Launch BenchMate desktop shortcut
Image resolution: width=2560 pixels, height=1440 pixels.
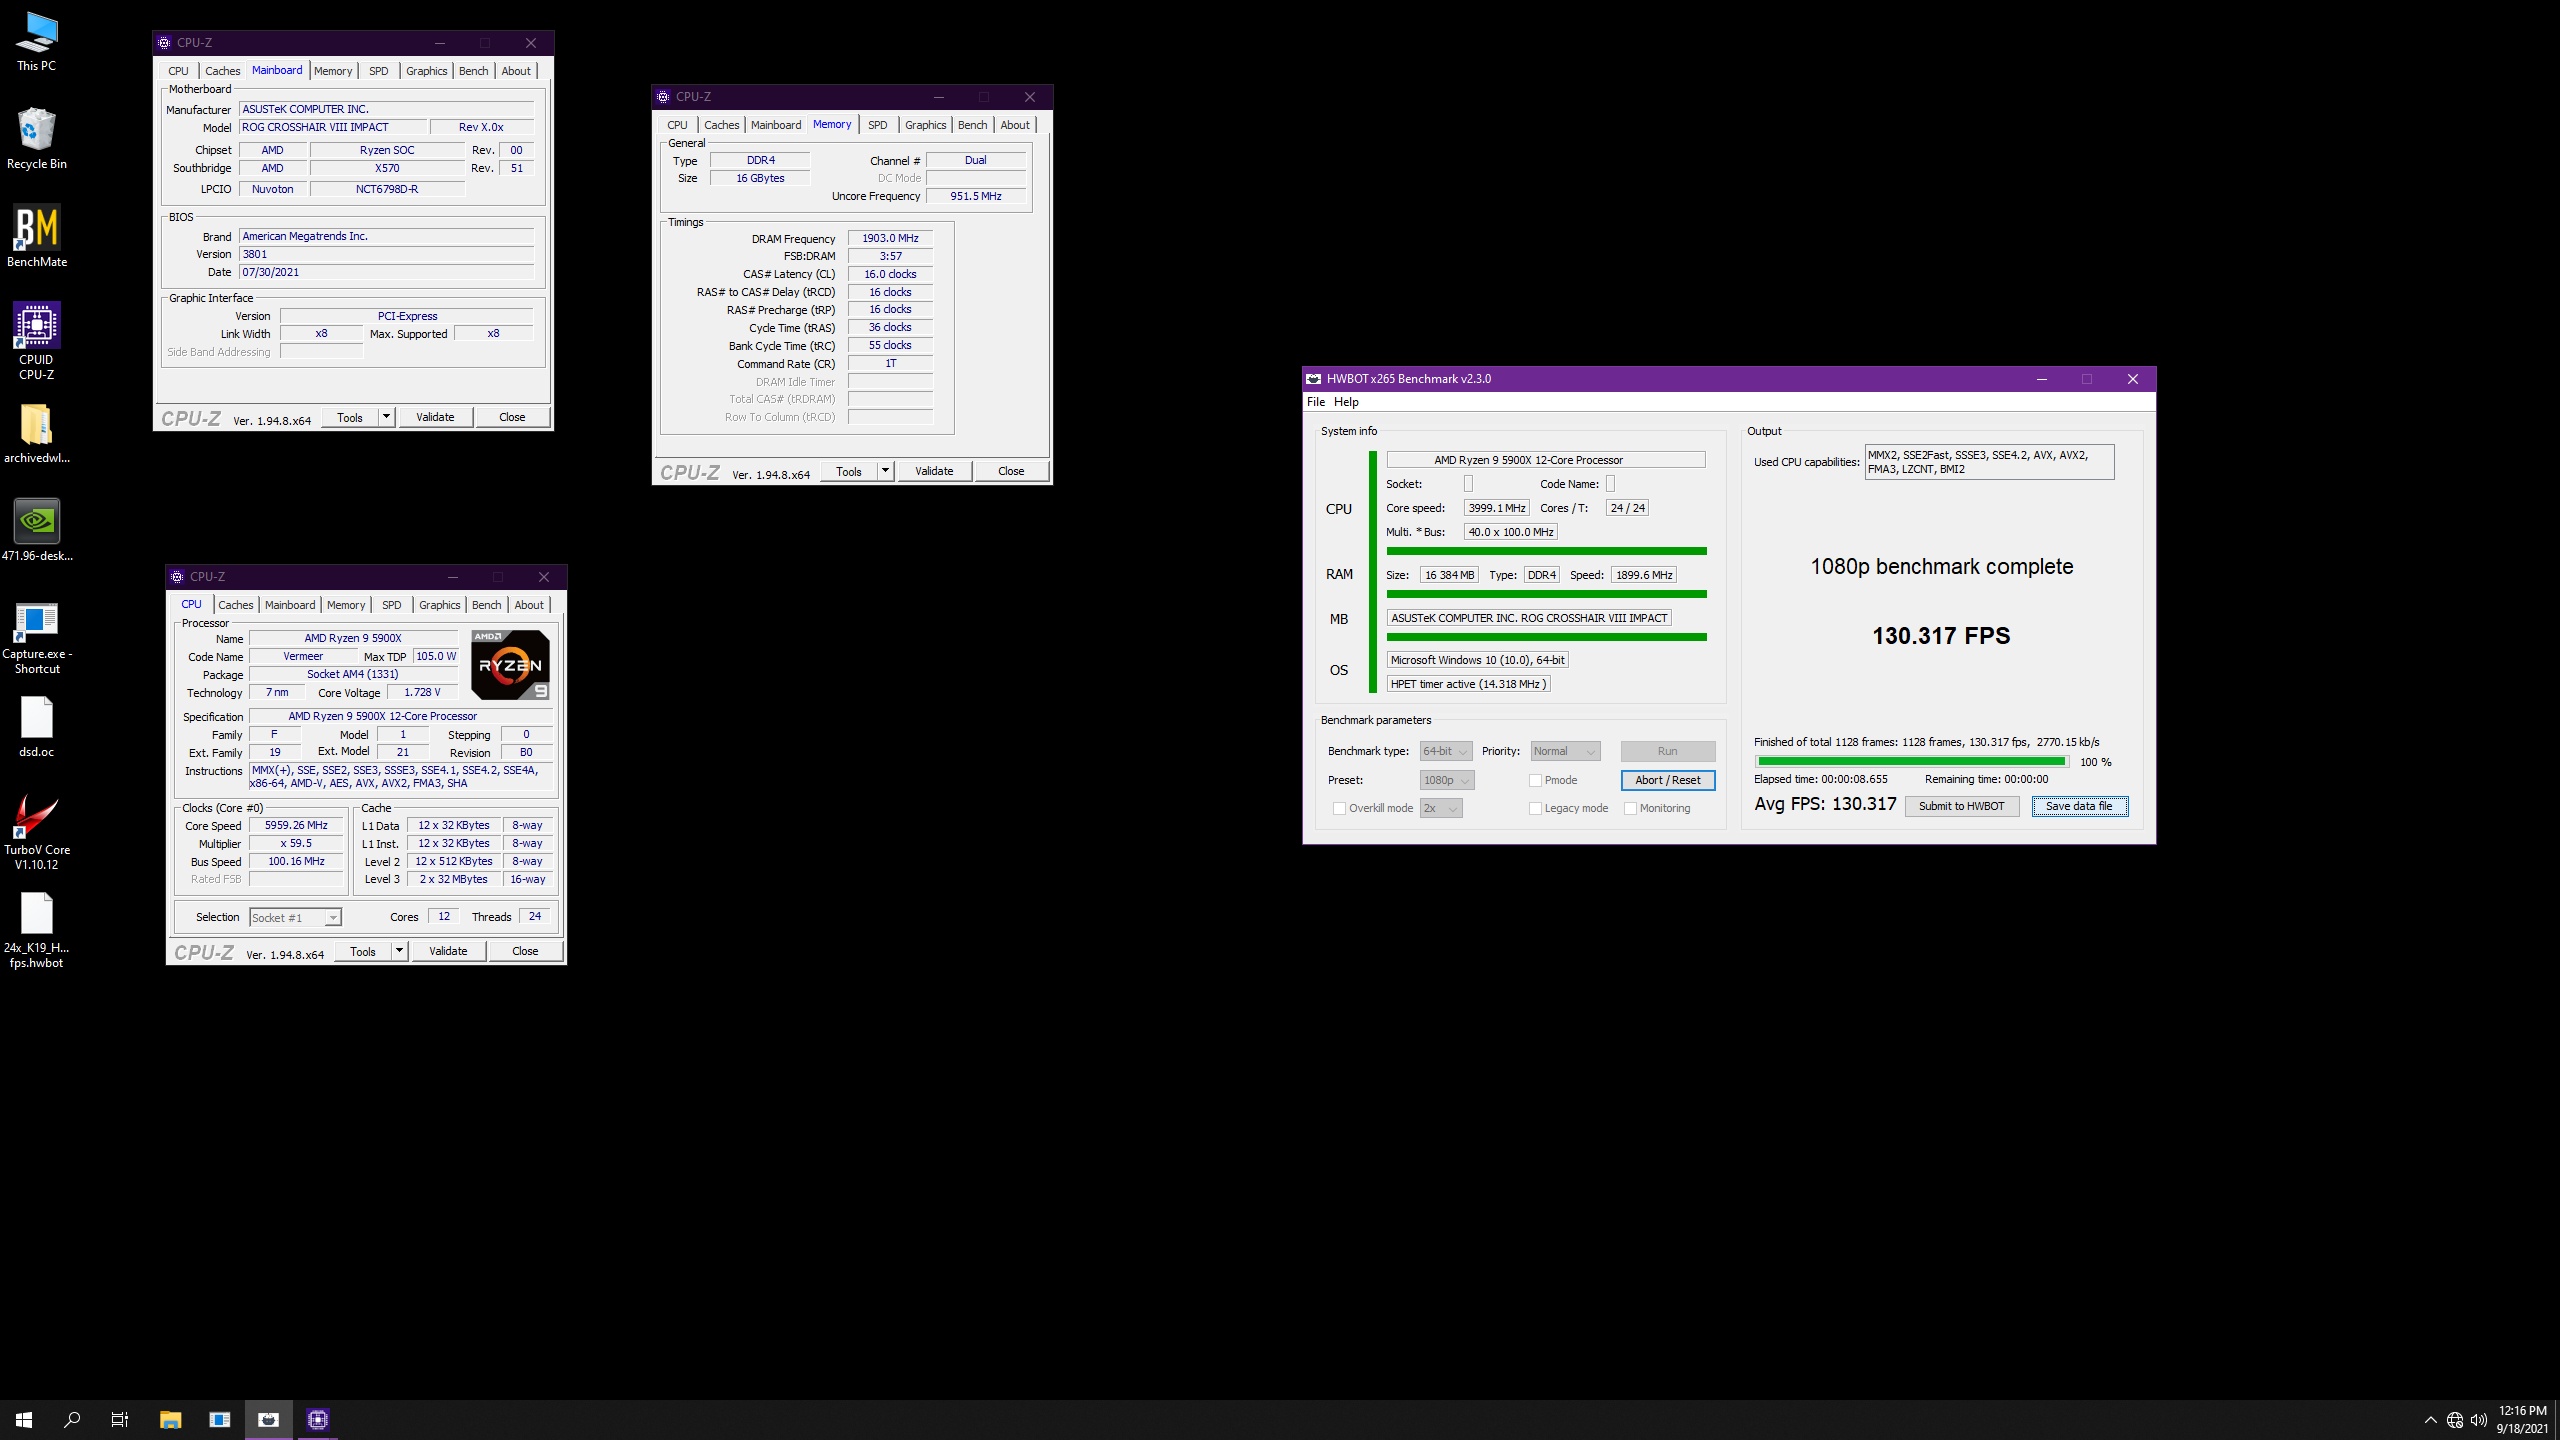click(x=36, y=236)
